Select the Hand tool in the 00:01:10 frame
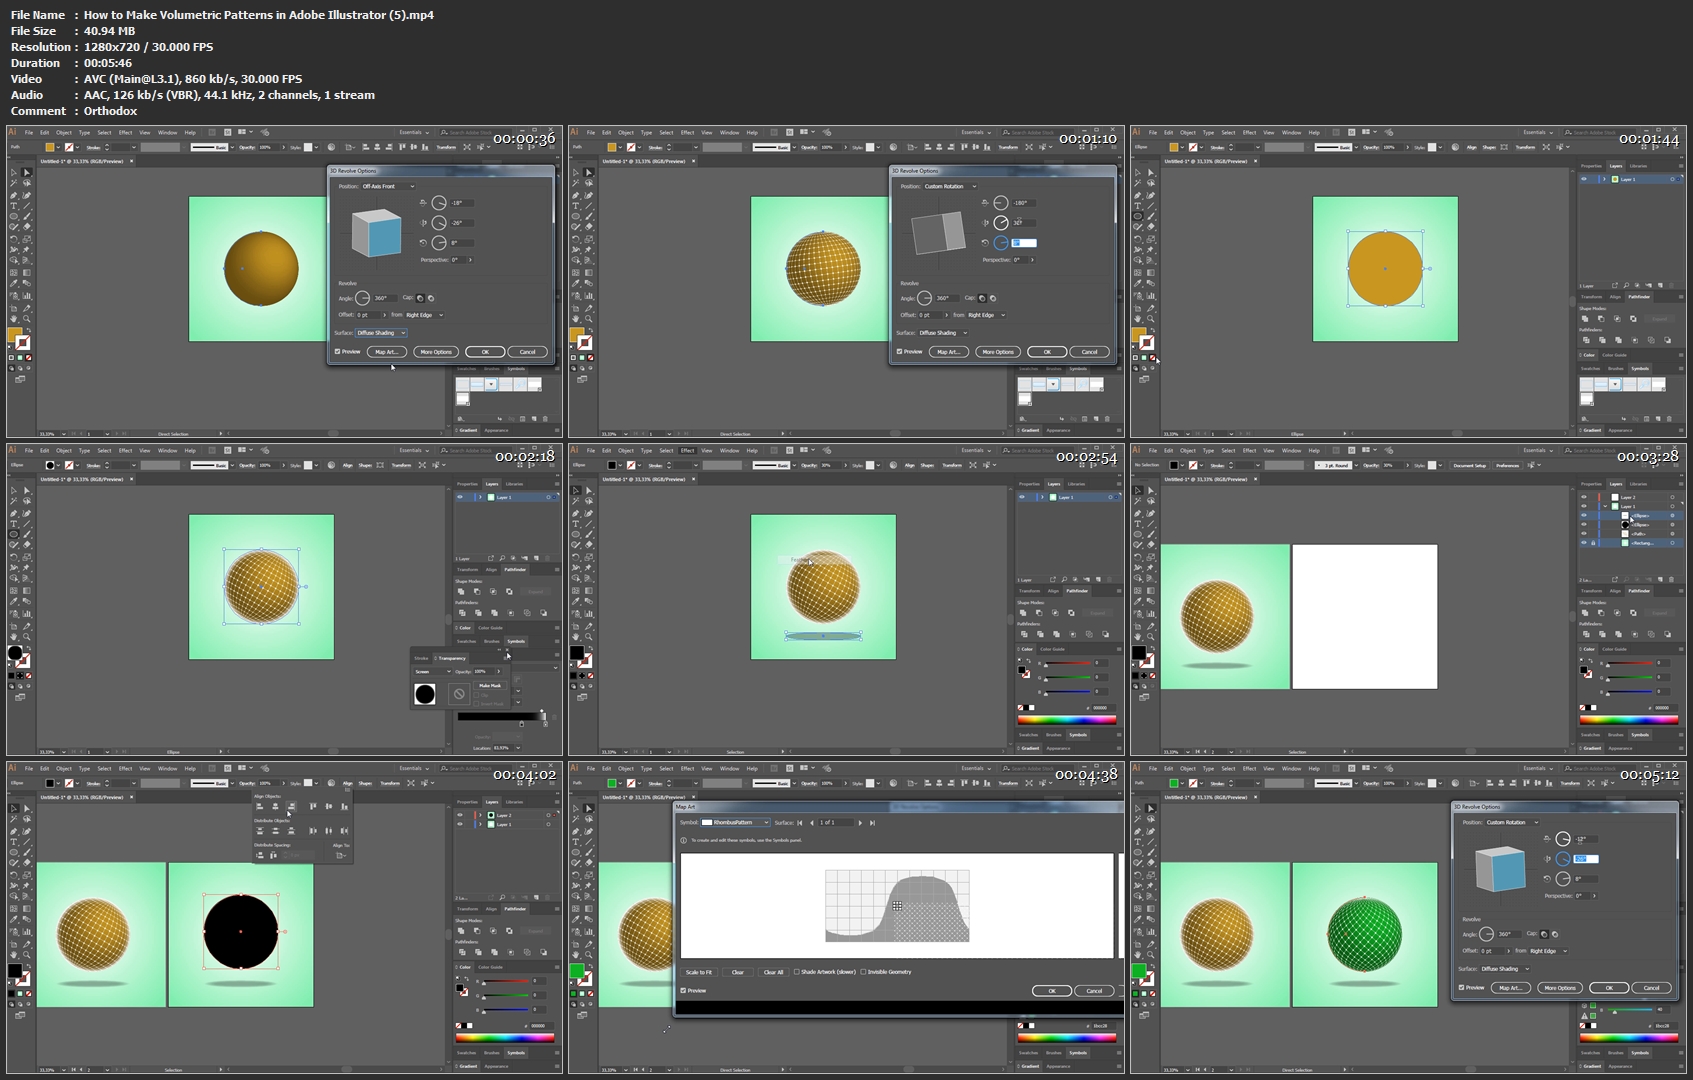Viewport: 1693px width, 1080px height. [x=575, y=318]
